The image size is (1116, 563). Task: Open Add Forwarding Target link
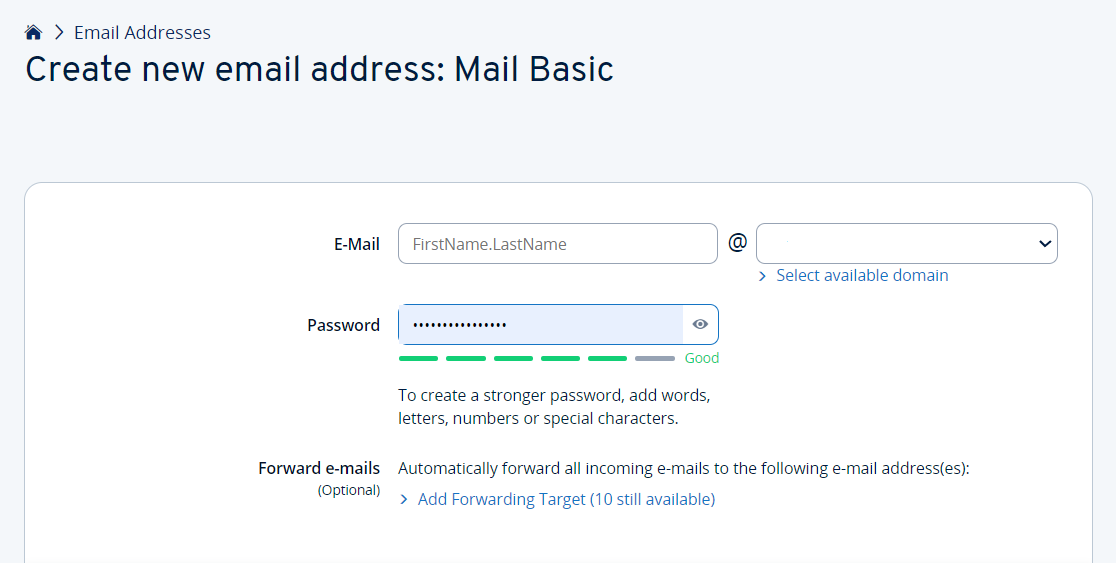[x=566, y=499]
